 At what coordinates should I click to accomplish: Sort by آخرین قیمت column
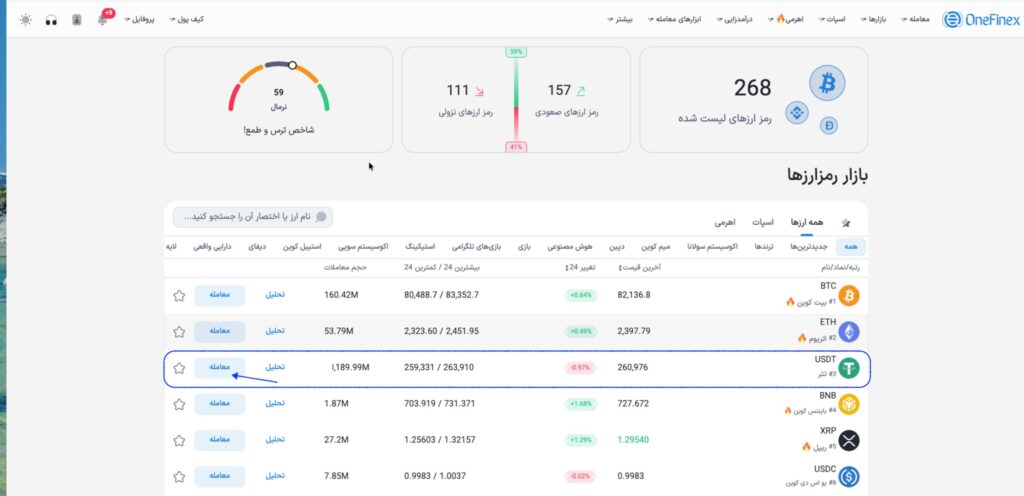(639, 267)
